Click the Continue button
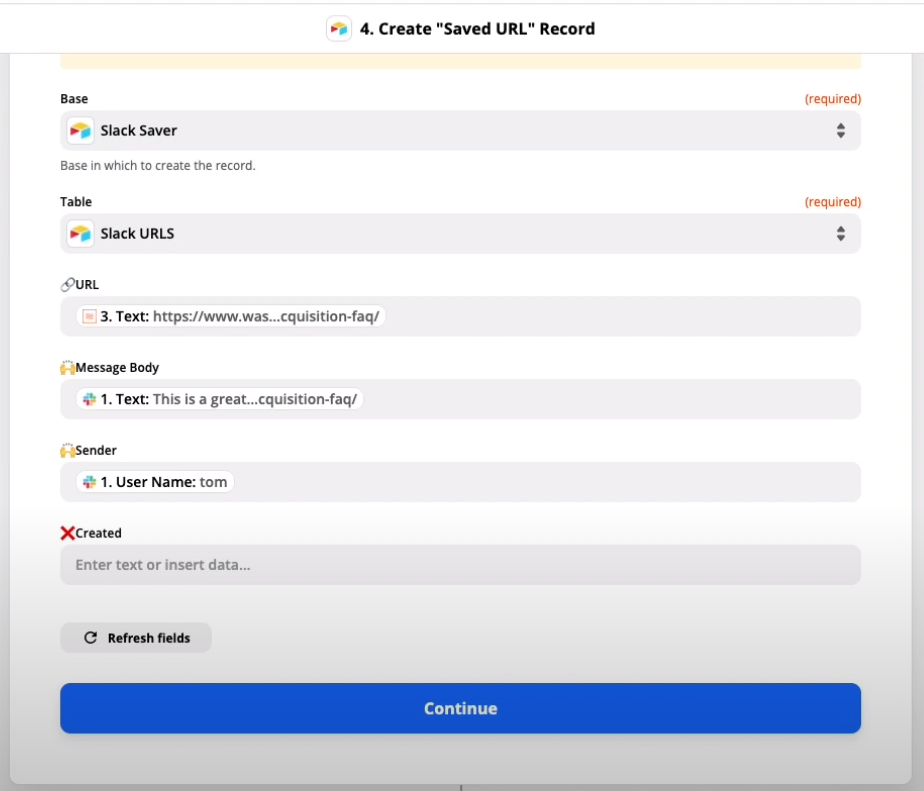Screen dimensions: 924x791 (460, 708)
